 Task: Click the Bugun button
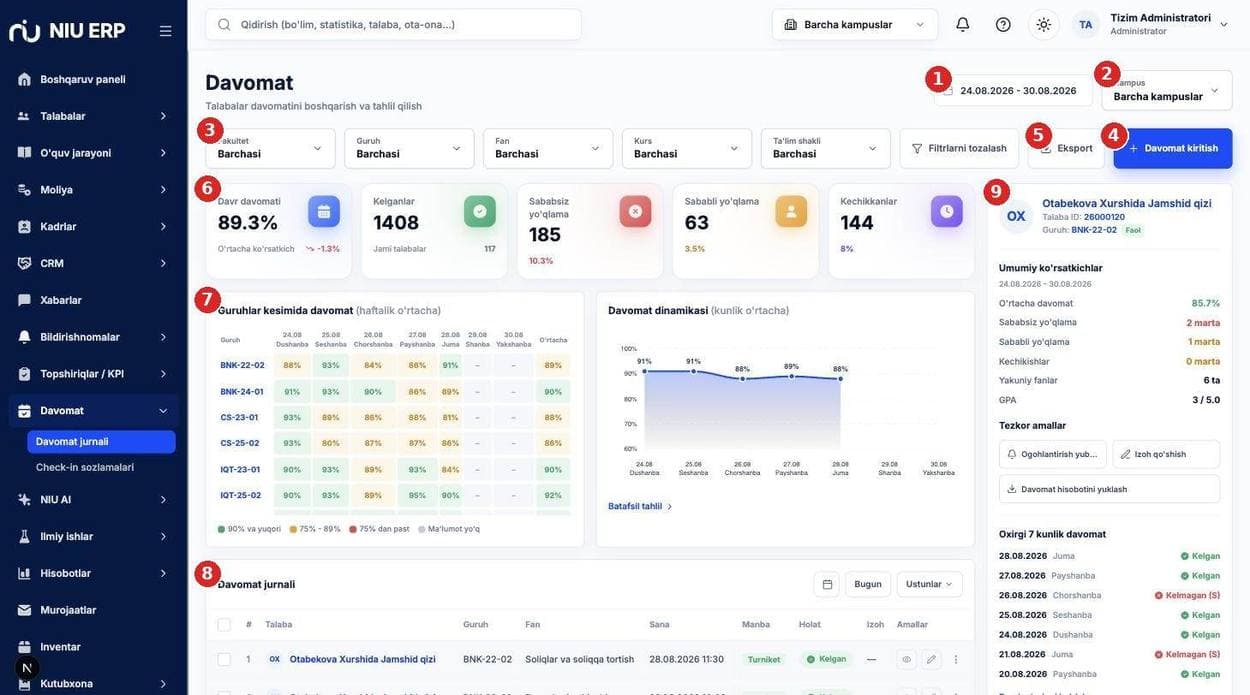868,584
